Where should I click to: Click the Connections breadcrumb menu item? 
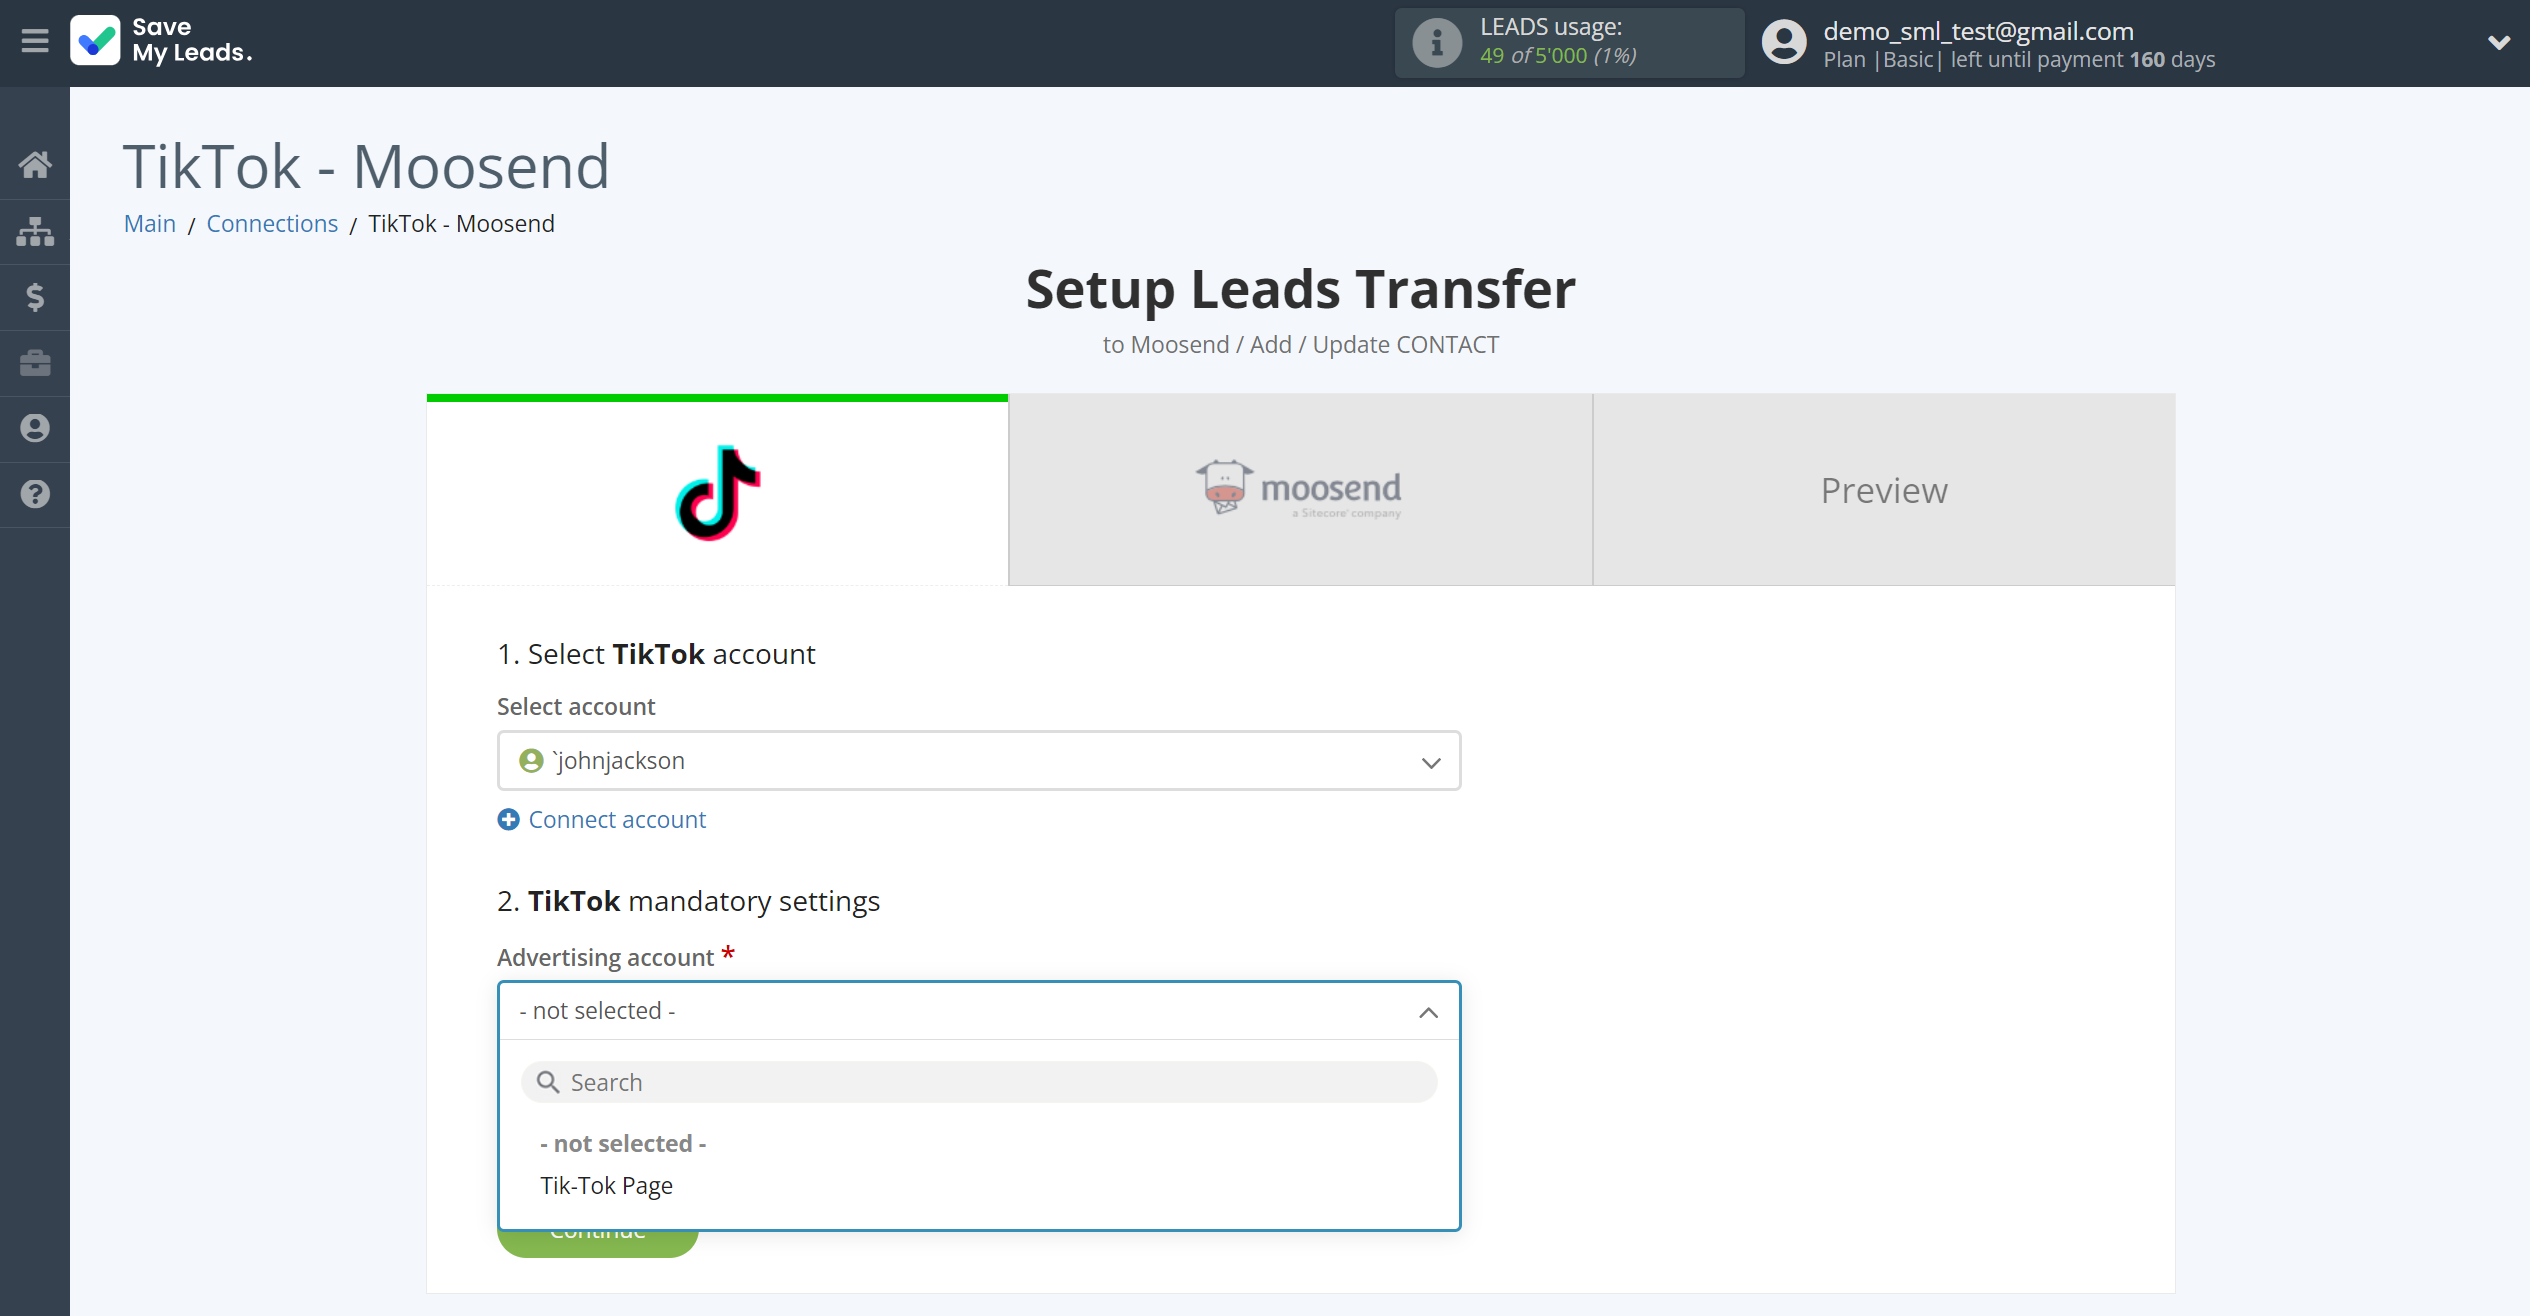coord(271,223)
